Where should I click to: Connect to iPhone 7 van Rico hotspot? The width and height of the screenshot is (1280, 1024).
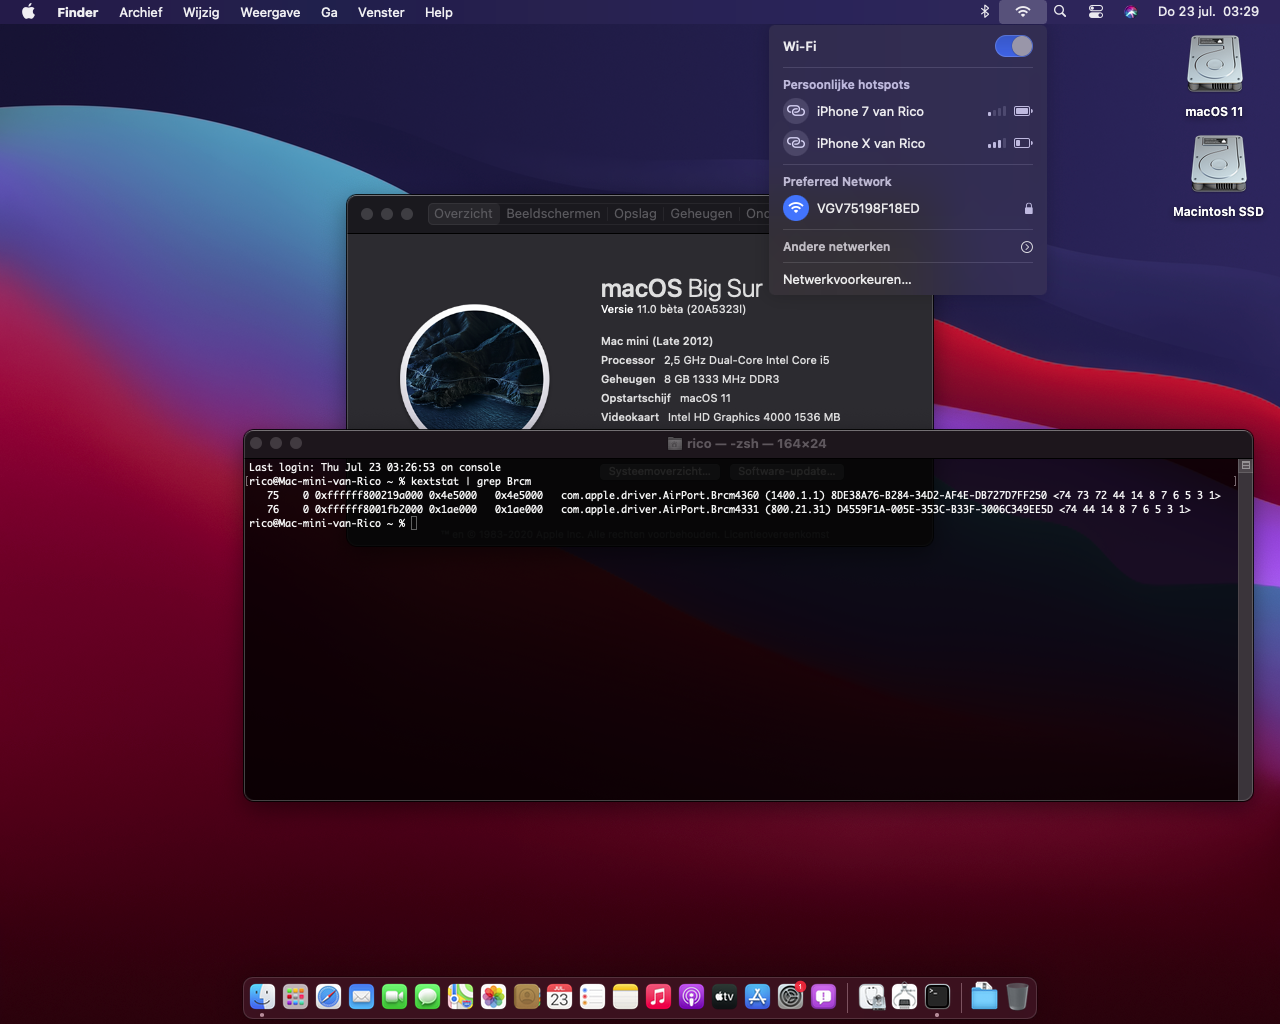point(869,112)
